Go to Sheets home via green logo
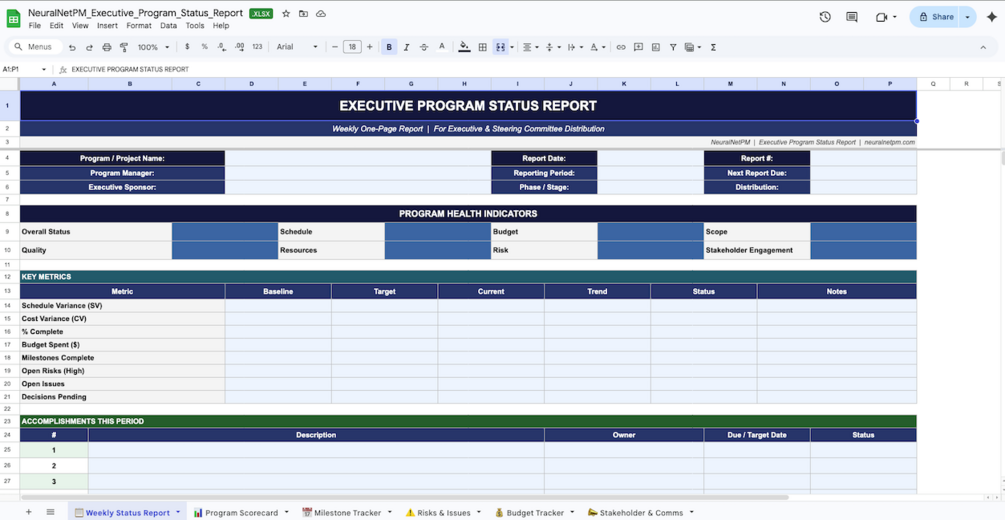 pyautogui.click(x=13, y=19)
